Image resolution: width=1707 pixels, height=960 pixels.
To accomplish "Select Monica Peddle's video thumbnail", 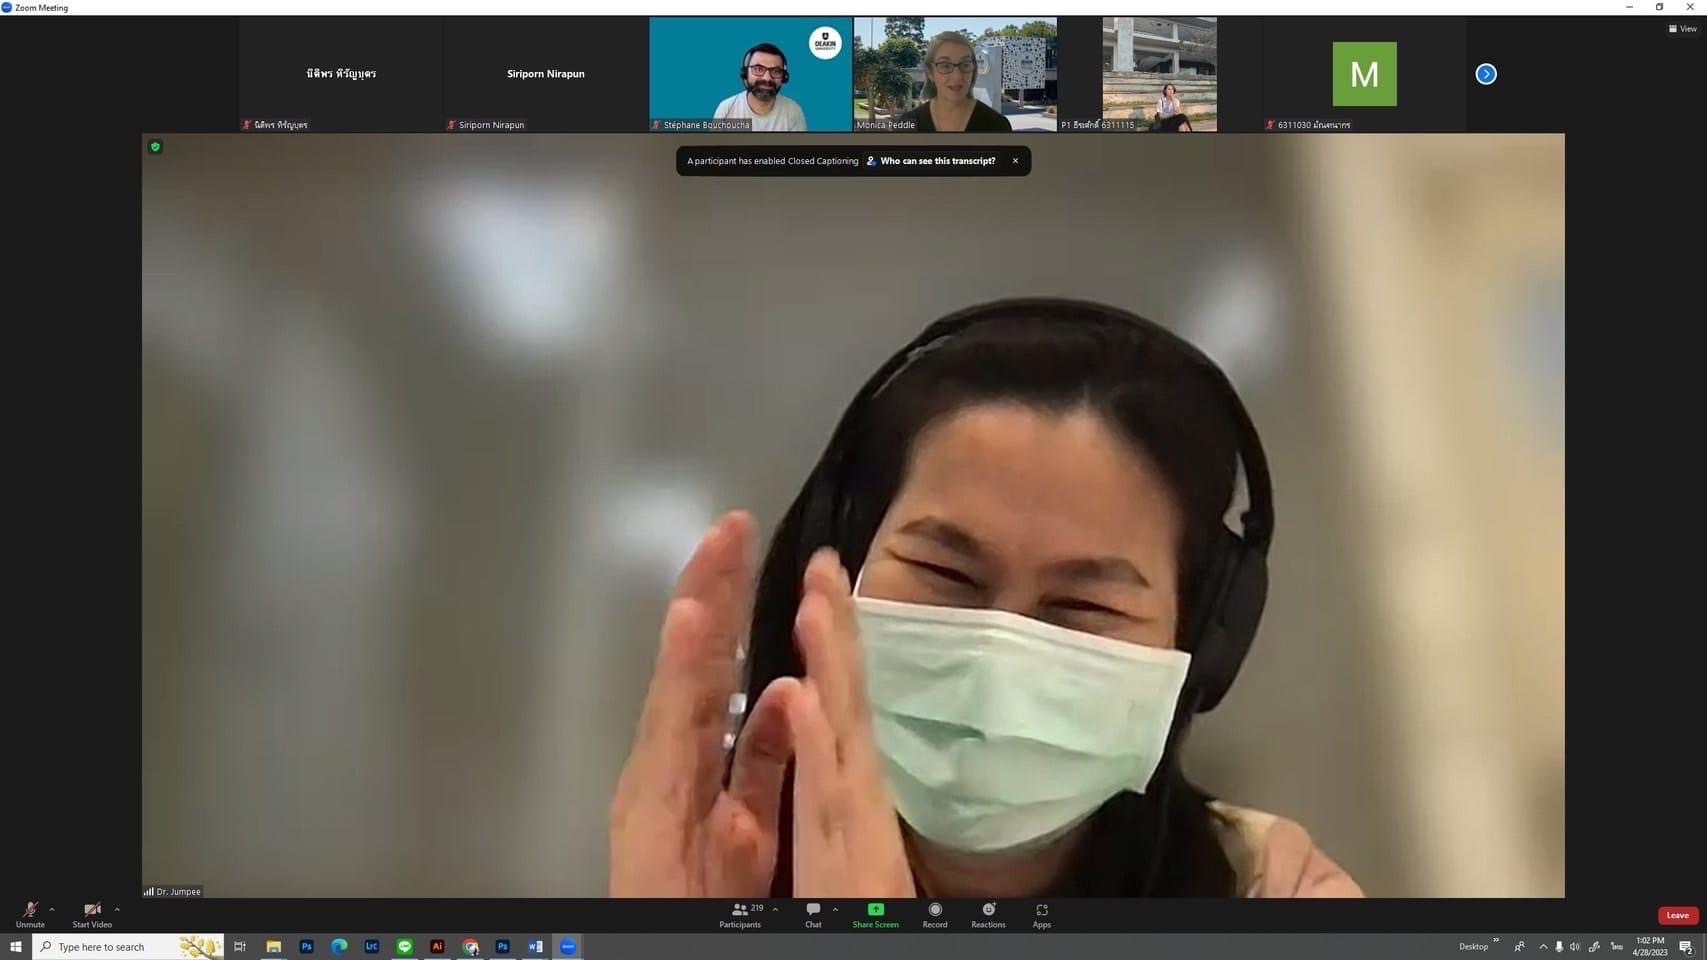I will 955,74.
